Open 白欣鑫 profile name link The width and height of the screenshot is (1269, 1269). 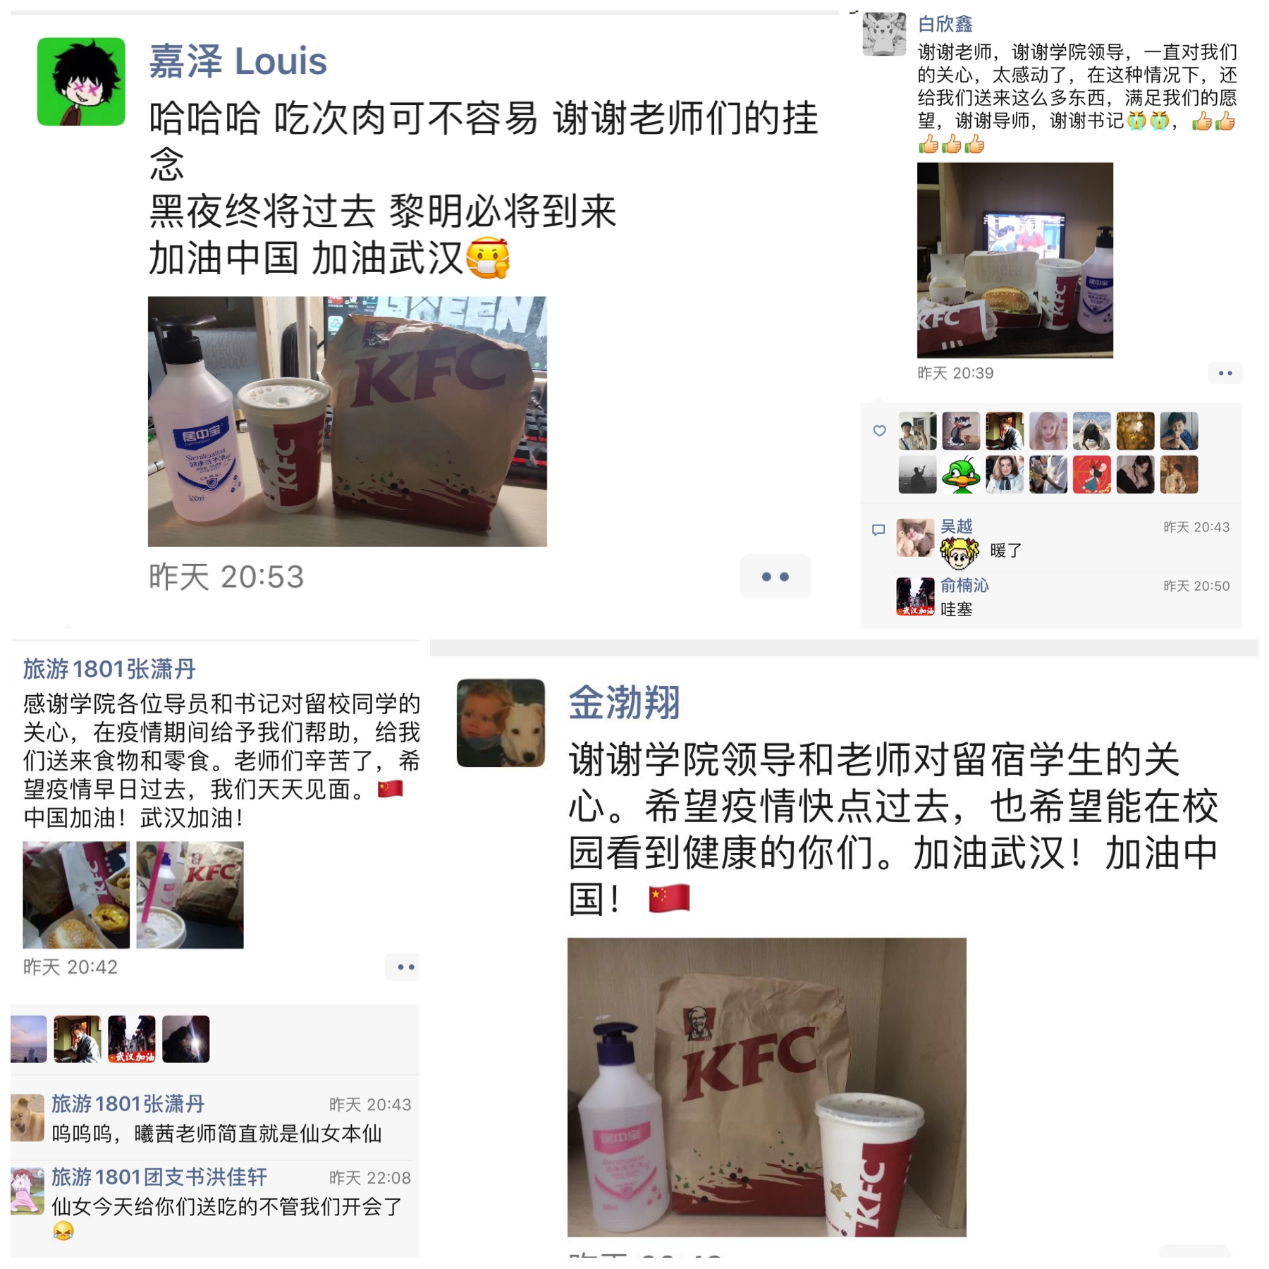(x=945, y=23)
